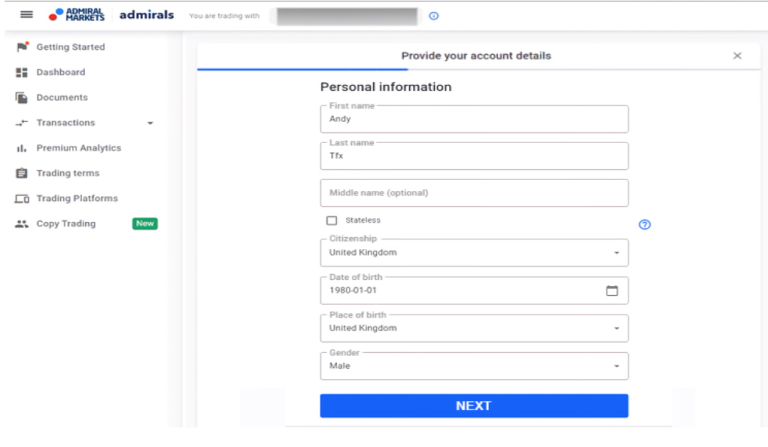This screenshot has height=447, width=768.
Task: Tick the Stateless checkbox
Action: pyautogui.click(x=332, y=220)
